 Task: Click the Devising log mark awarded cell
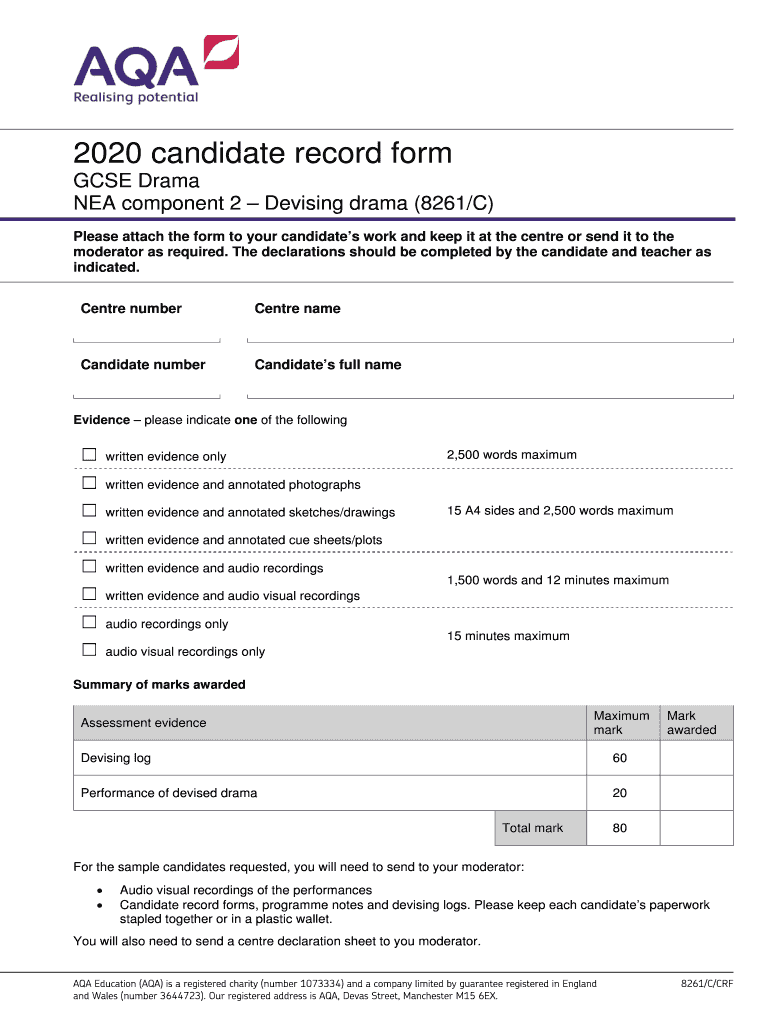tap(696, 758)
